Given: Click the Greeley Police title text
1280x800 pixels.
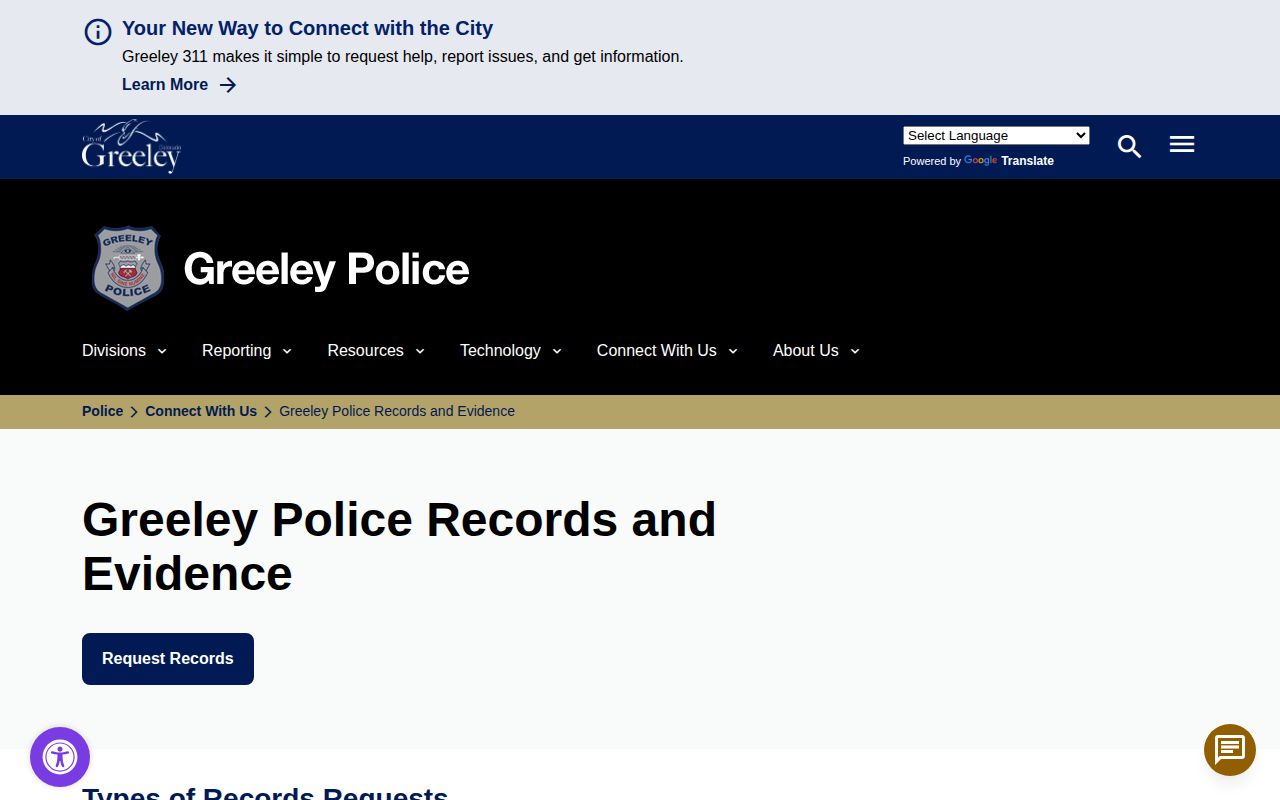Looking at the screenshot, I should tap(326, 269).
